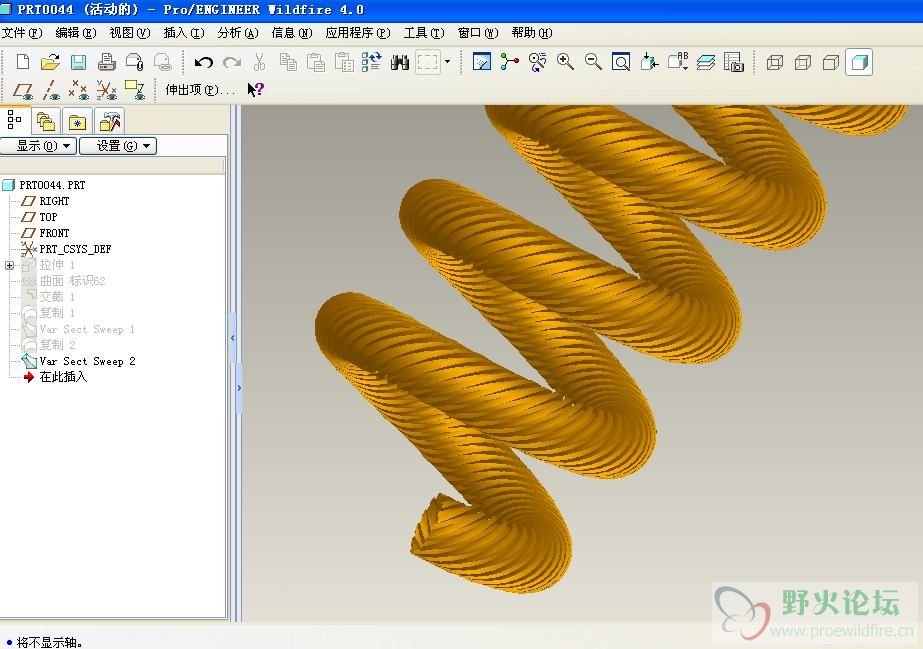Screen dimensions: 923x649
Task: Open the binoculars Find tool
Action: (x=400, y=62)
